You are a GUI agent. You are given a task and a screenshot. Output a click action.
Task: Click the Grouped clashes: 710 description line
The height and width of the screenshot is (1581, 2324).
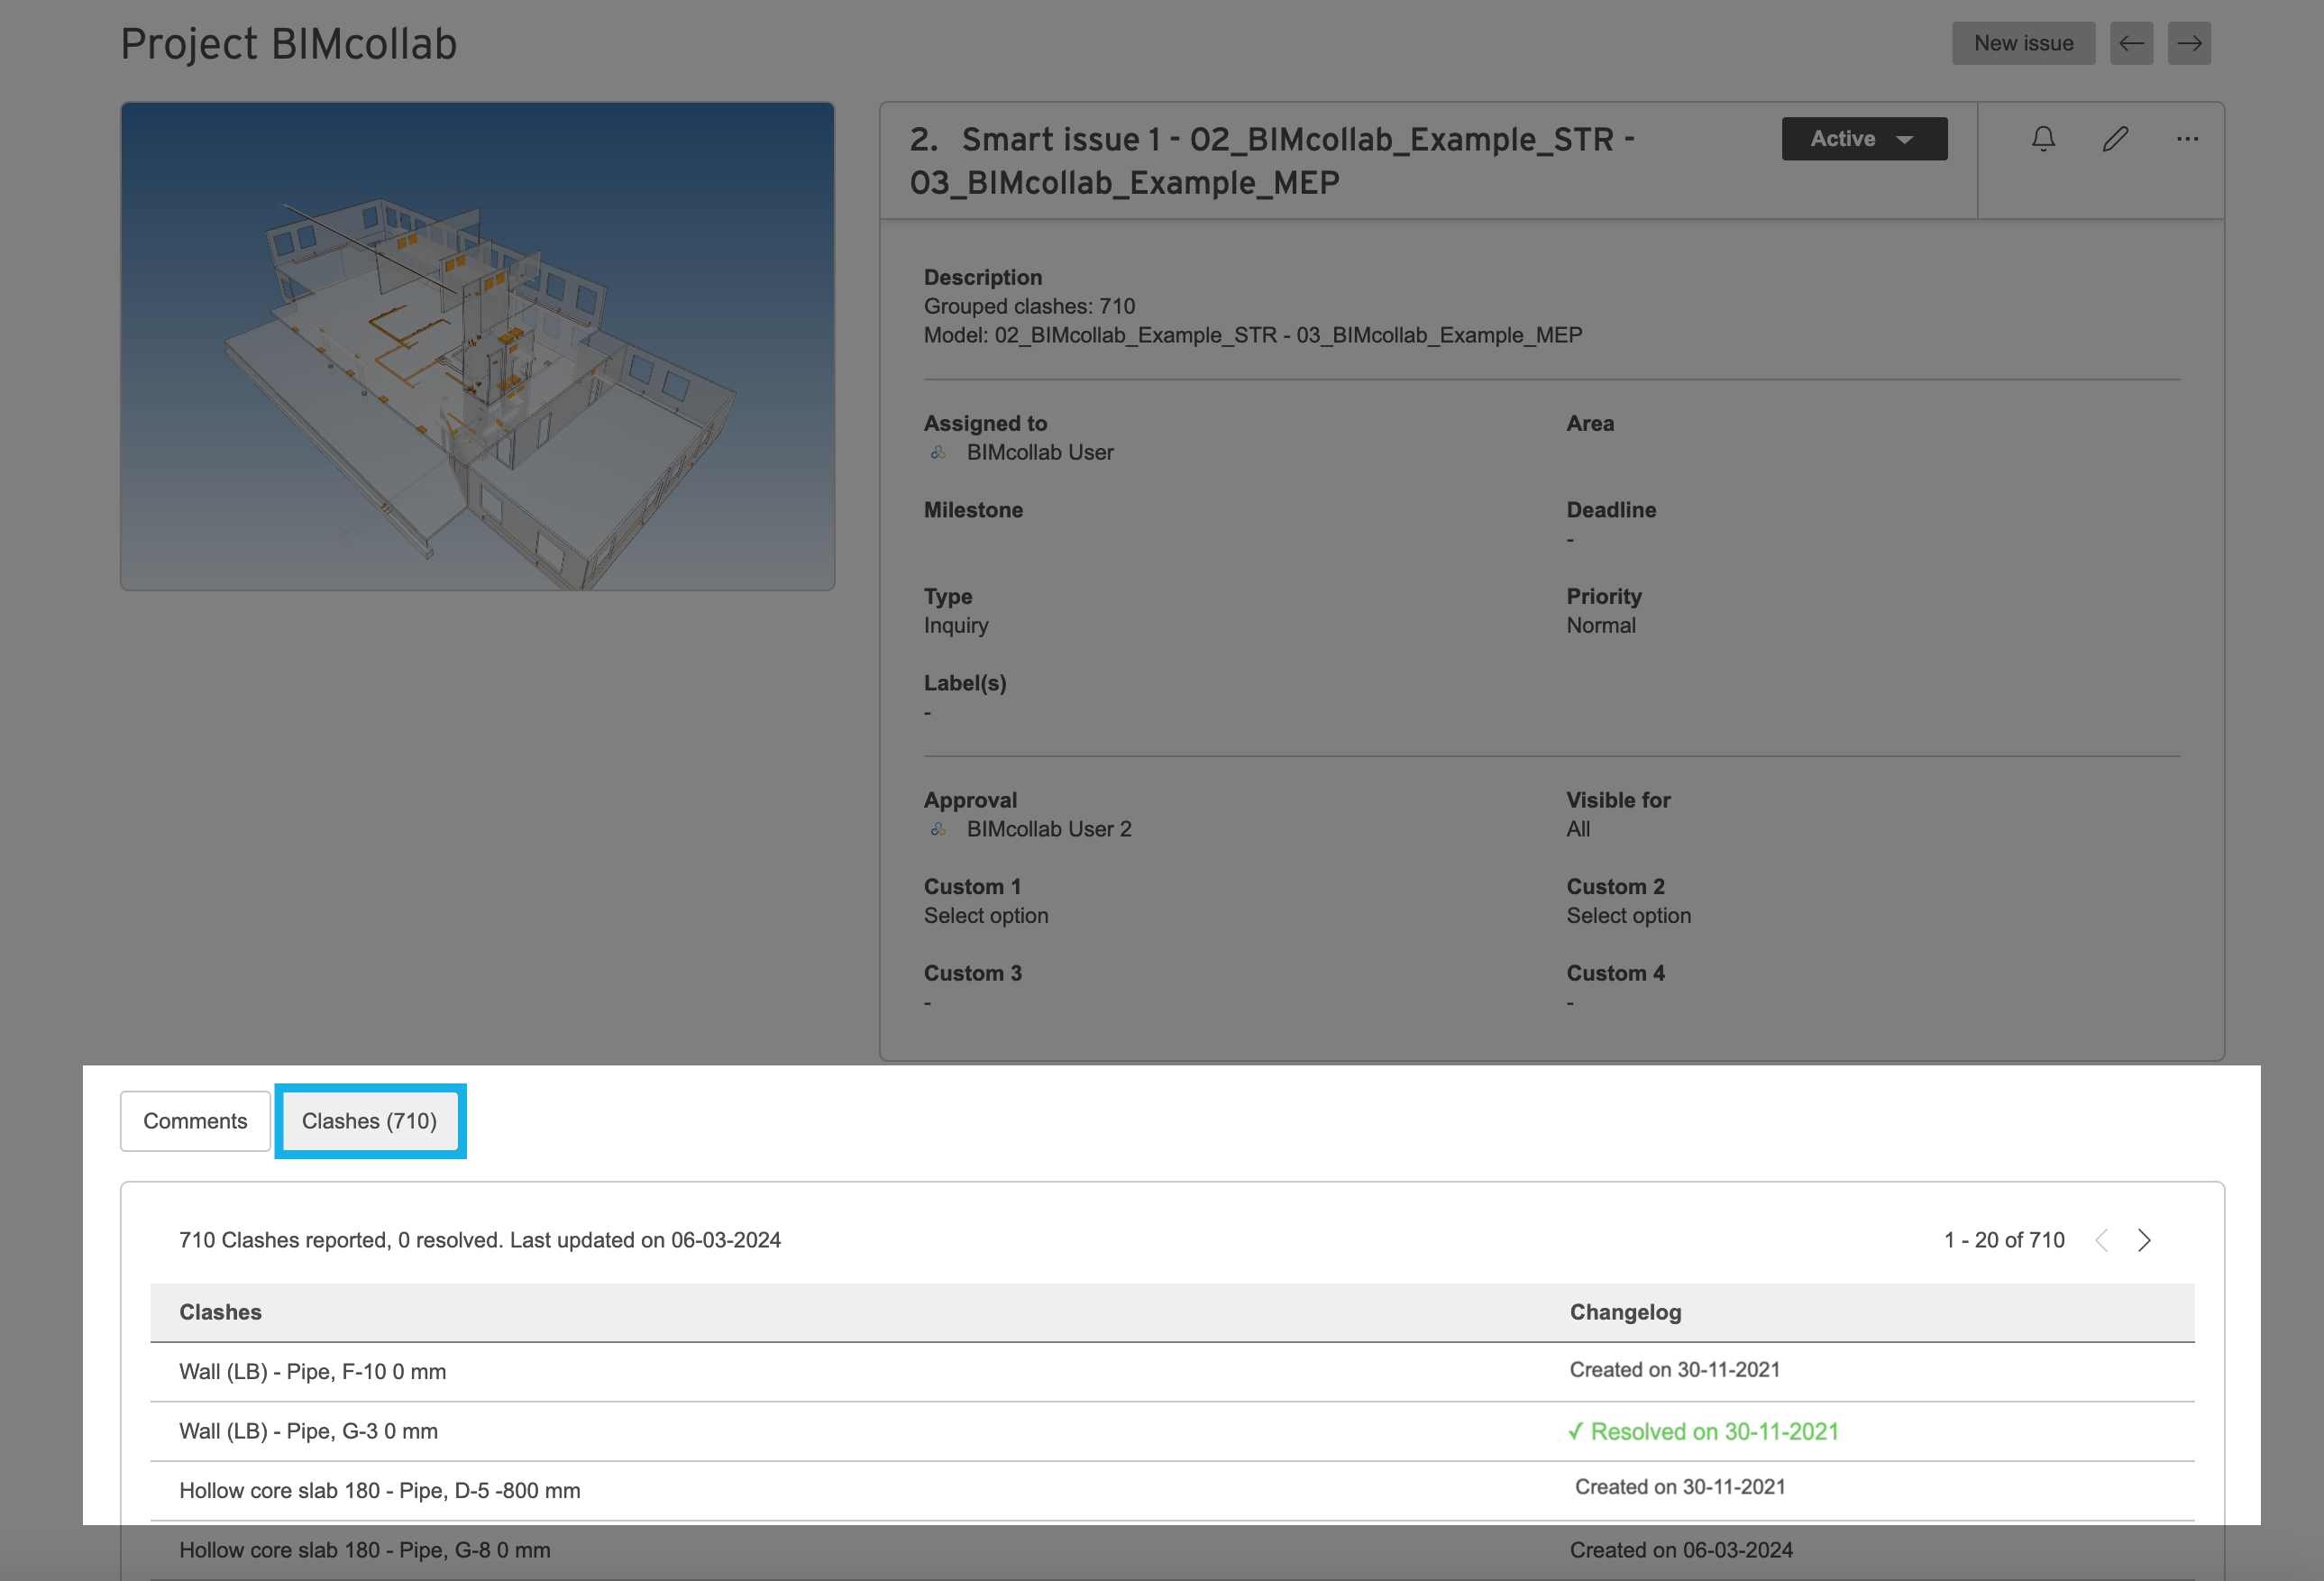coord(1029,306)
